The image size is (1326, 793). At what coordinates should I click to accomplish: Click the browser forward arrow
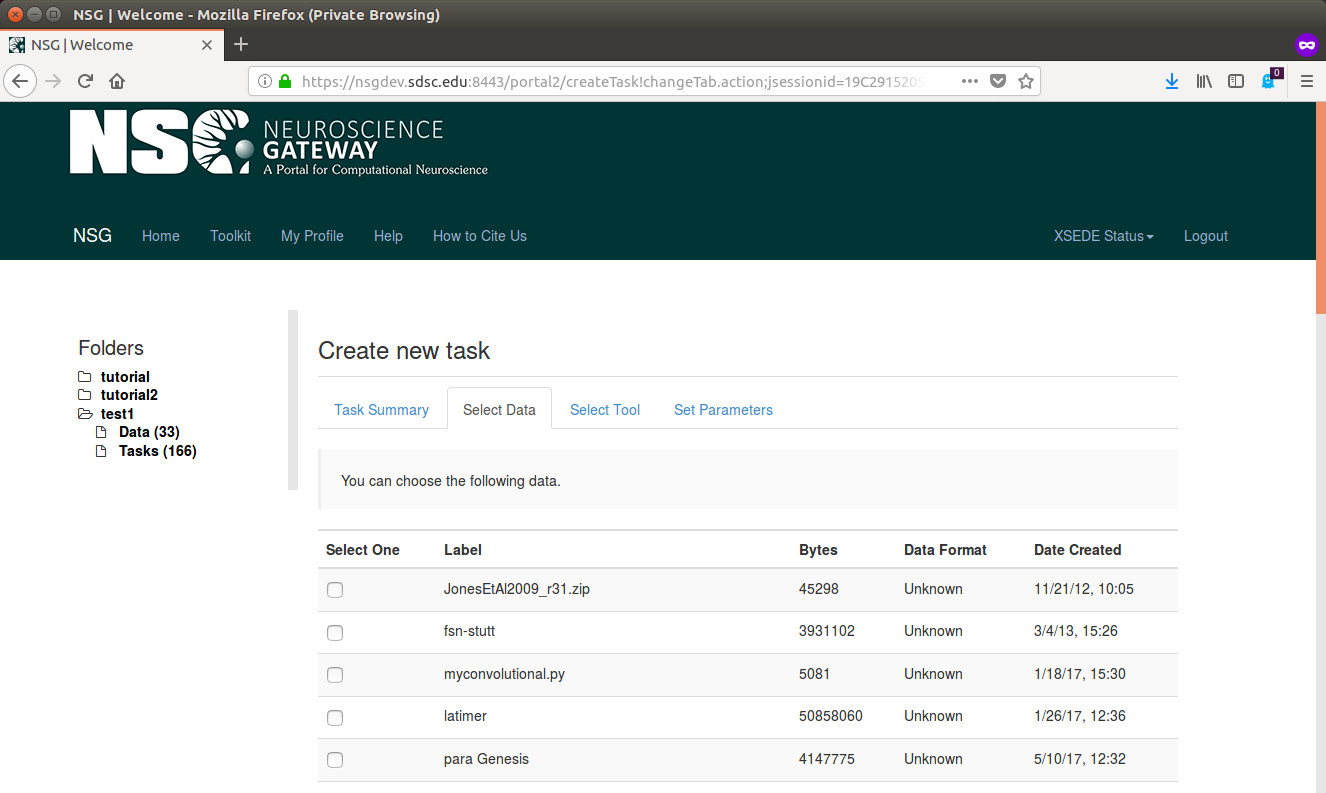(54, 81)
